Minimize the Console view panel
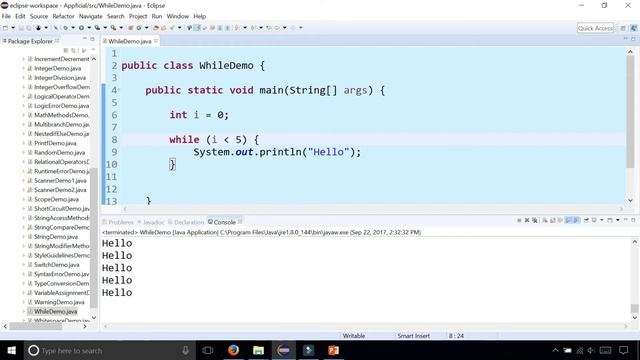This screenshot has height=360, width=640. pos(626,220)
